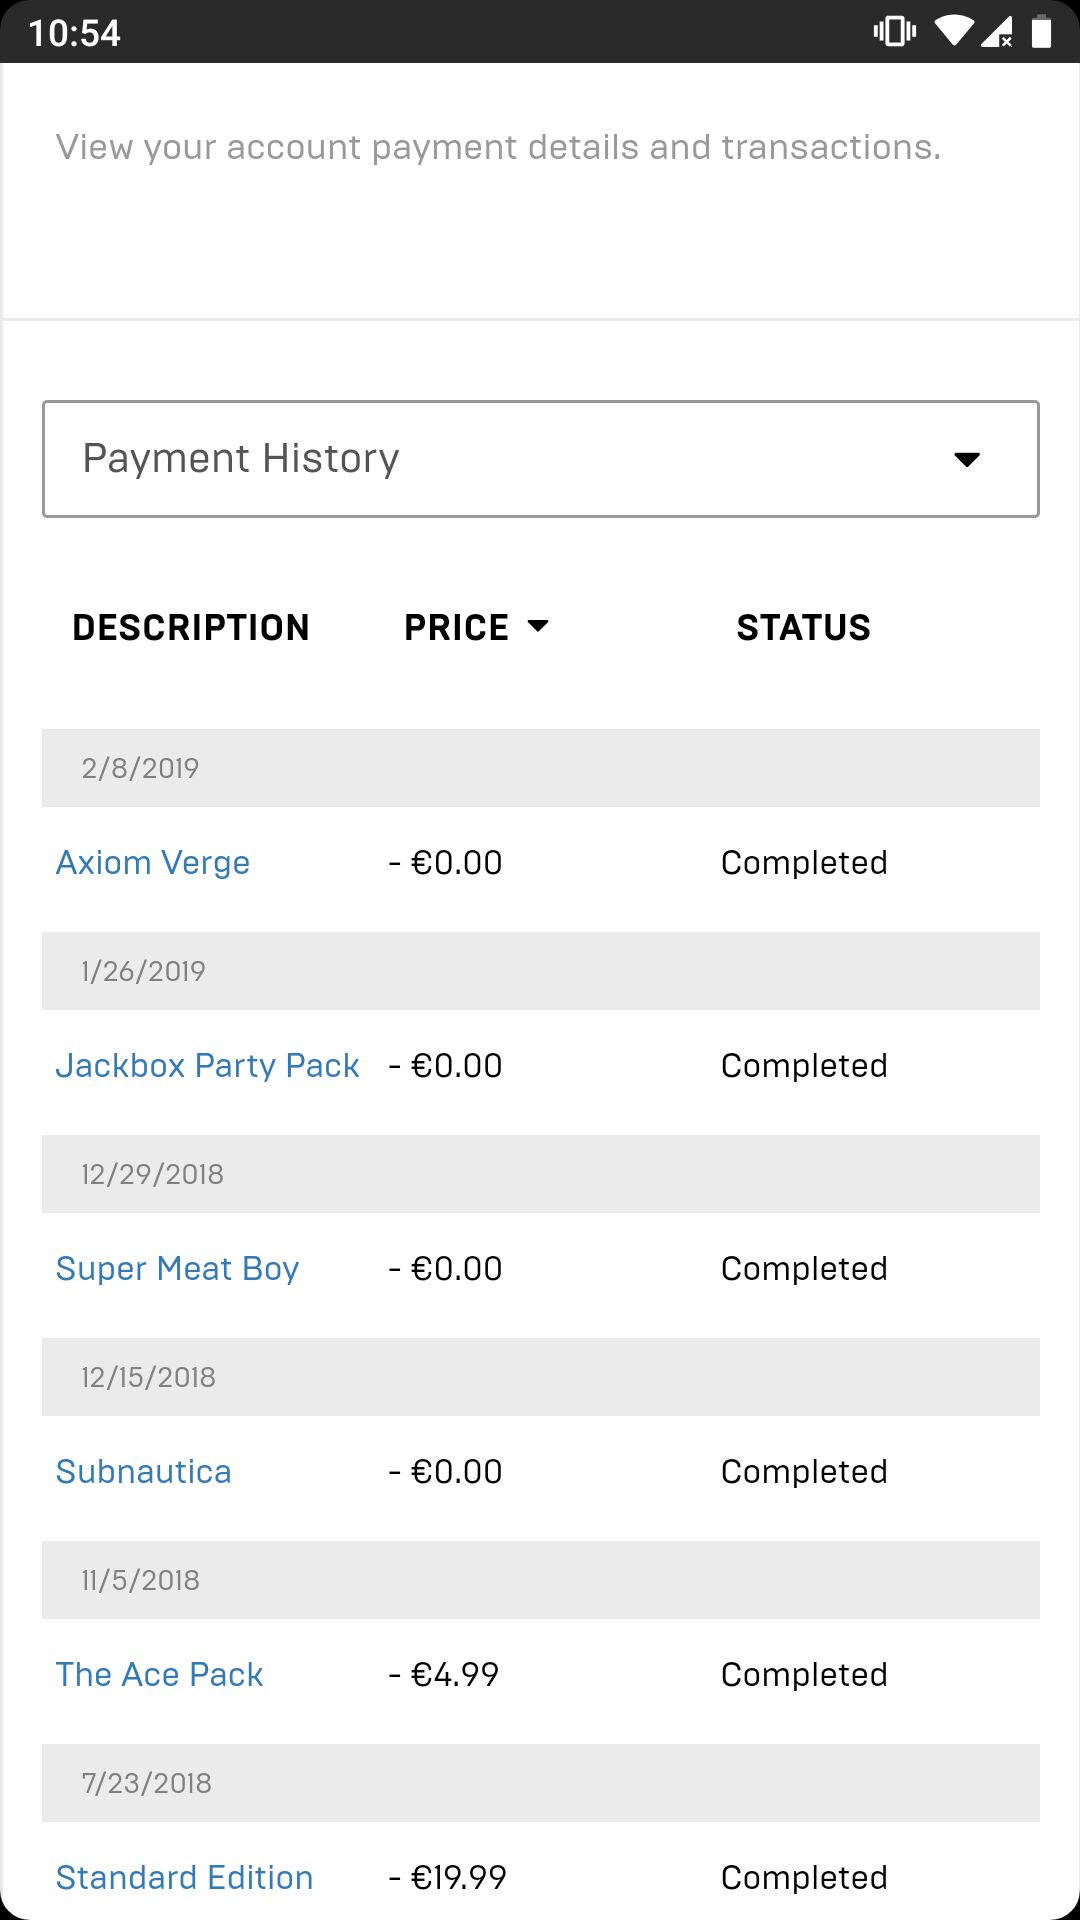Click the PRICE column header
Viewport: 1080px width, 1920px height.
point(457,627)
